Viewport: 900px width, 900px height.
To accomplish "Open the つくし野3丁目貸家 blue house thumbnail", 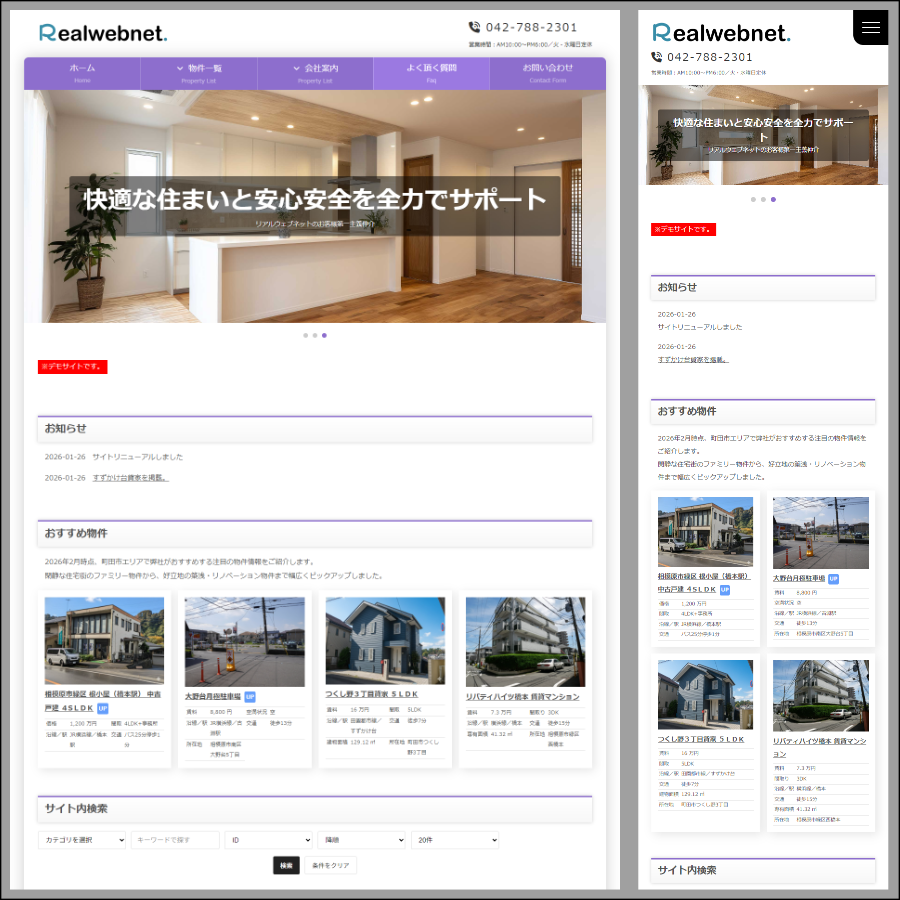I will (385, 641).
